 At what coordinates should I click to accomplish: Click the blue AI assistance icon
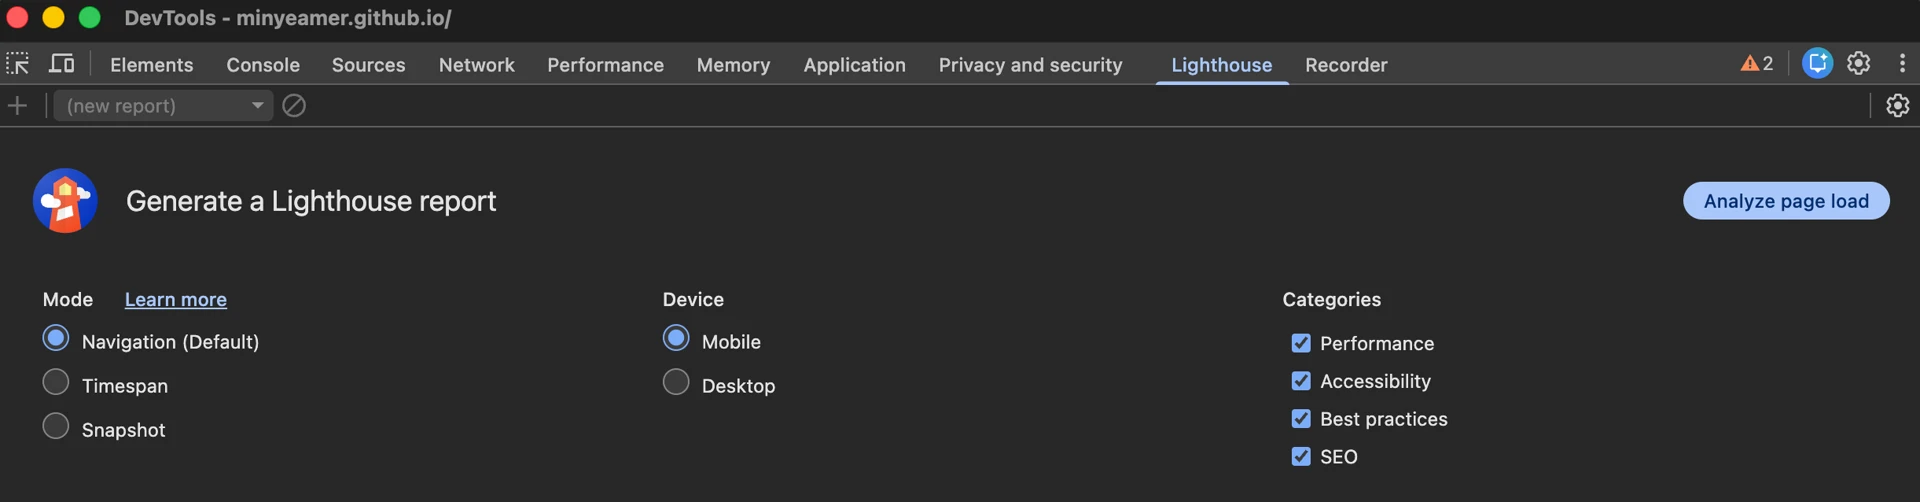1817,63
